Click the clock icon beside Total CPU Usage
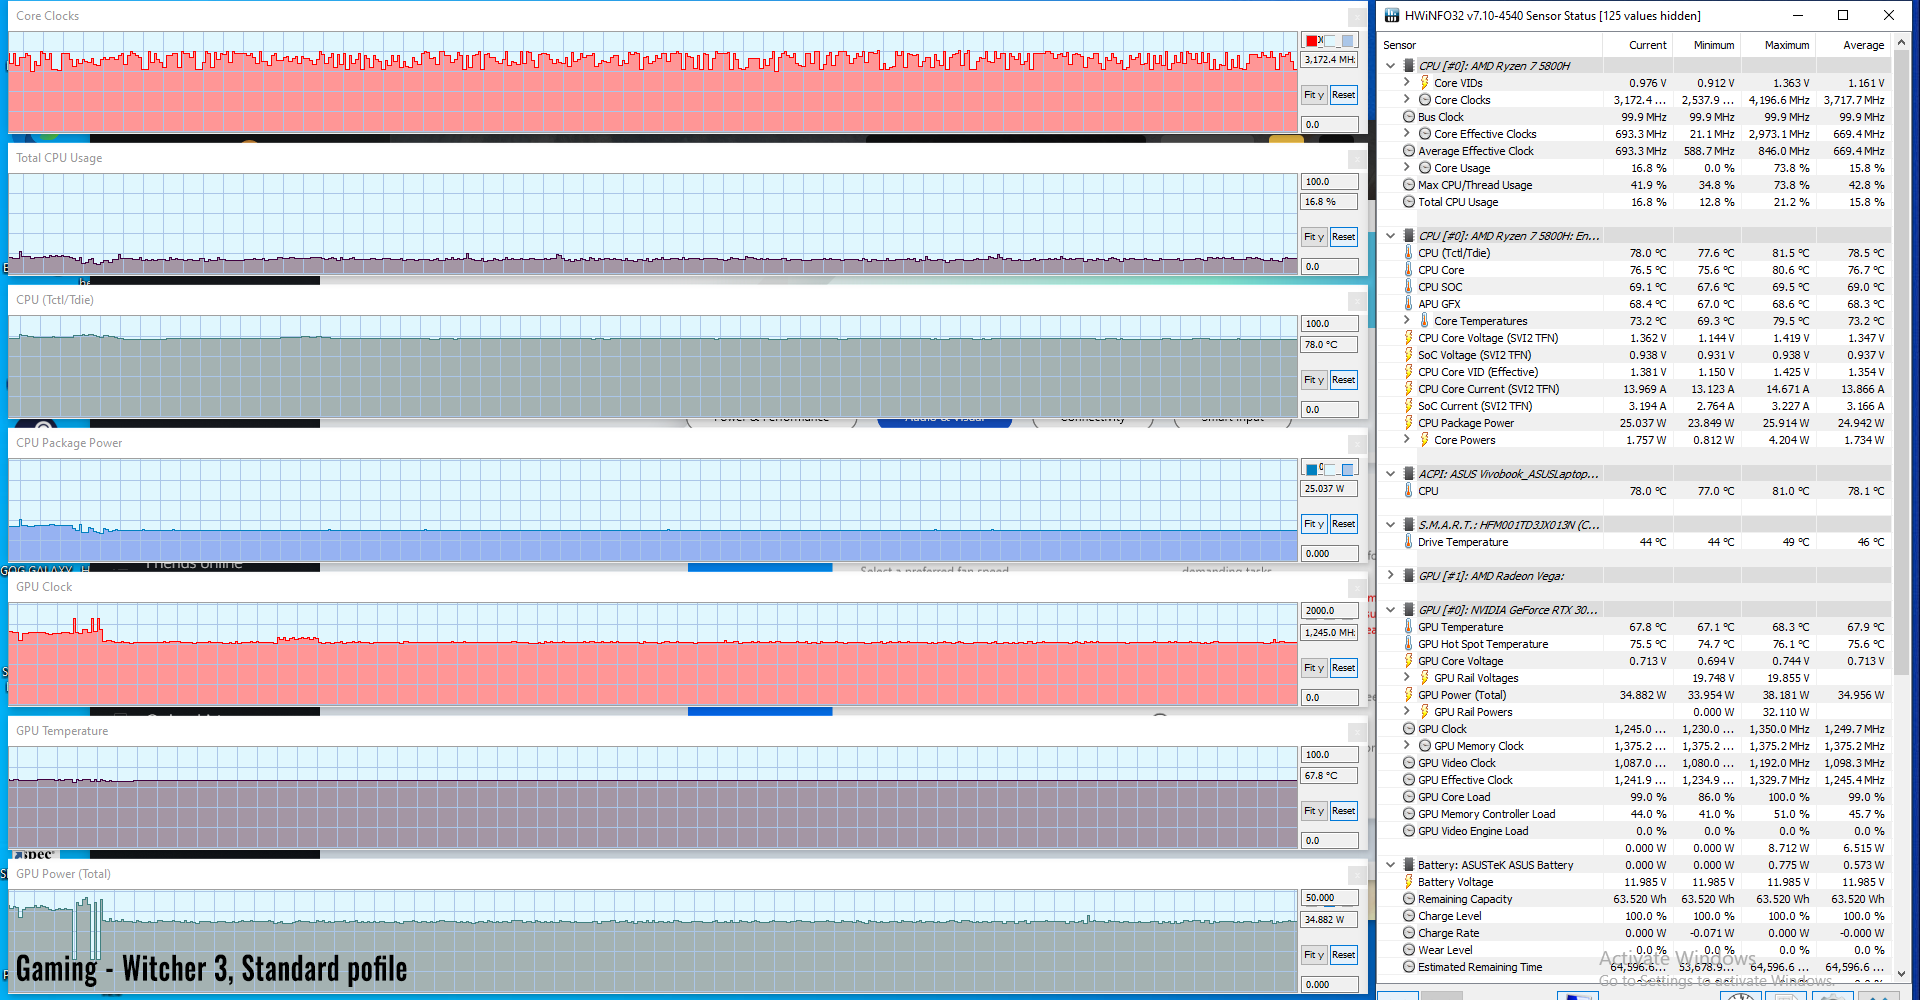This screenshot has width=1920, height=1000. click(1408, 202)
